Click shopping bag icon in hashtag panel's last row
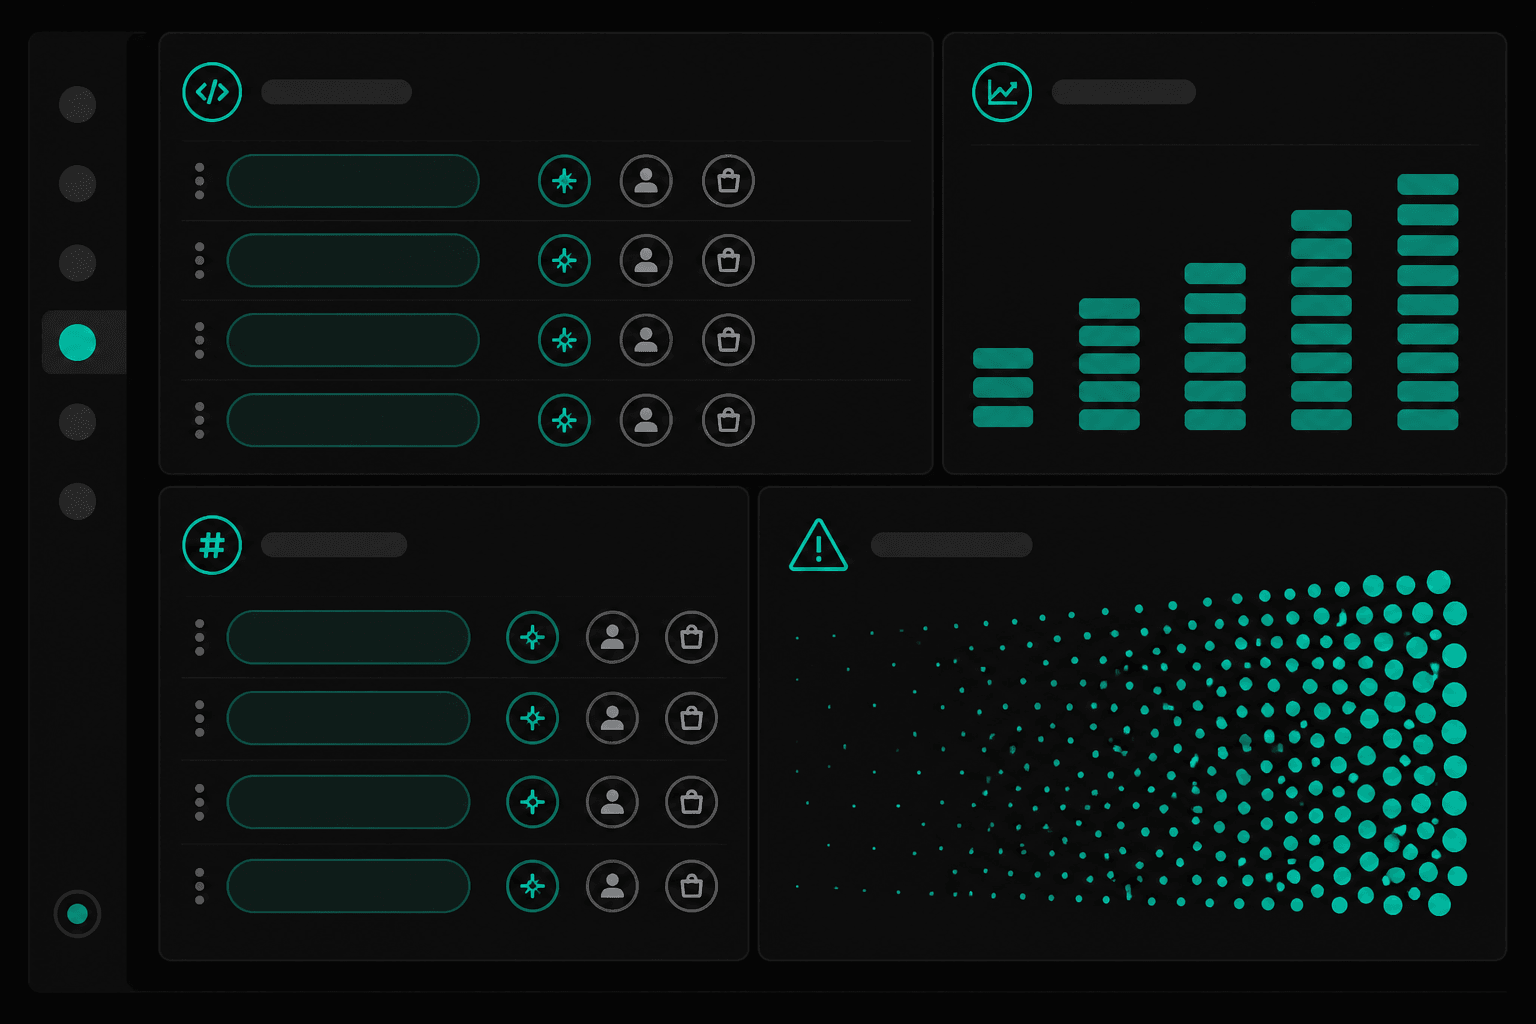Image resolution: width=1536 pixels, height=1024 pixels. point(691,886)
